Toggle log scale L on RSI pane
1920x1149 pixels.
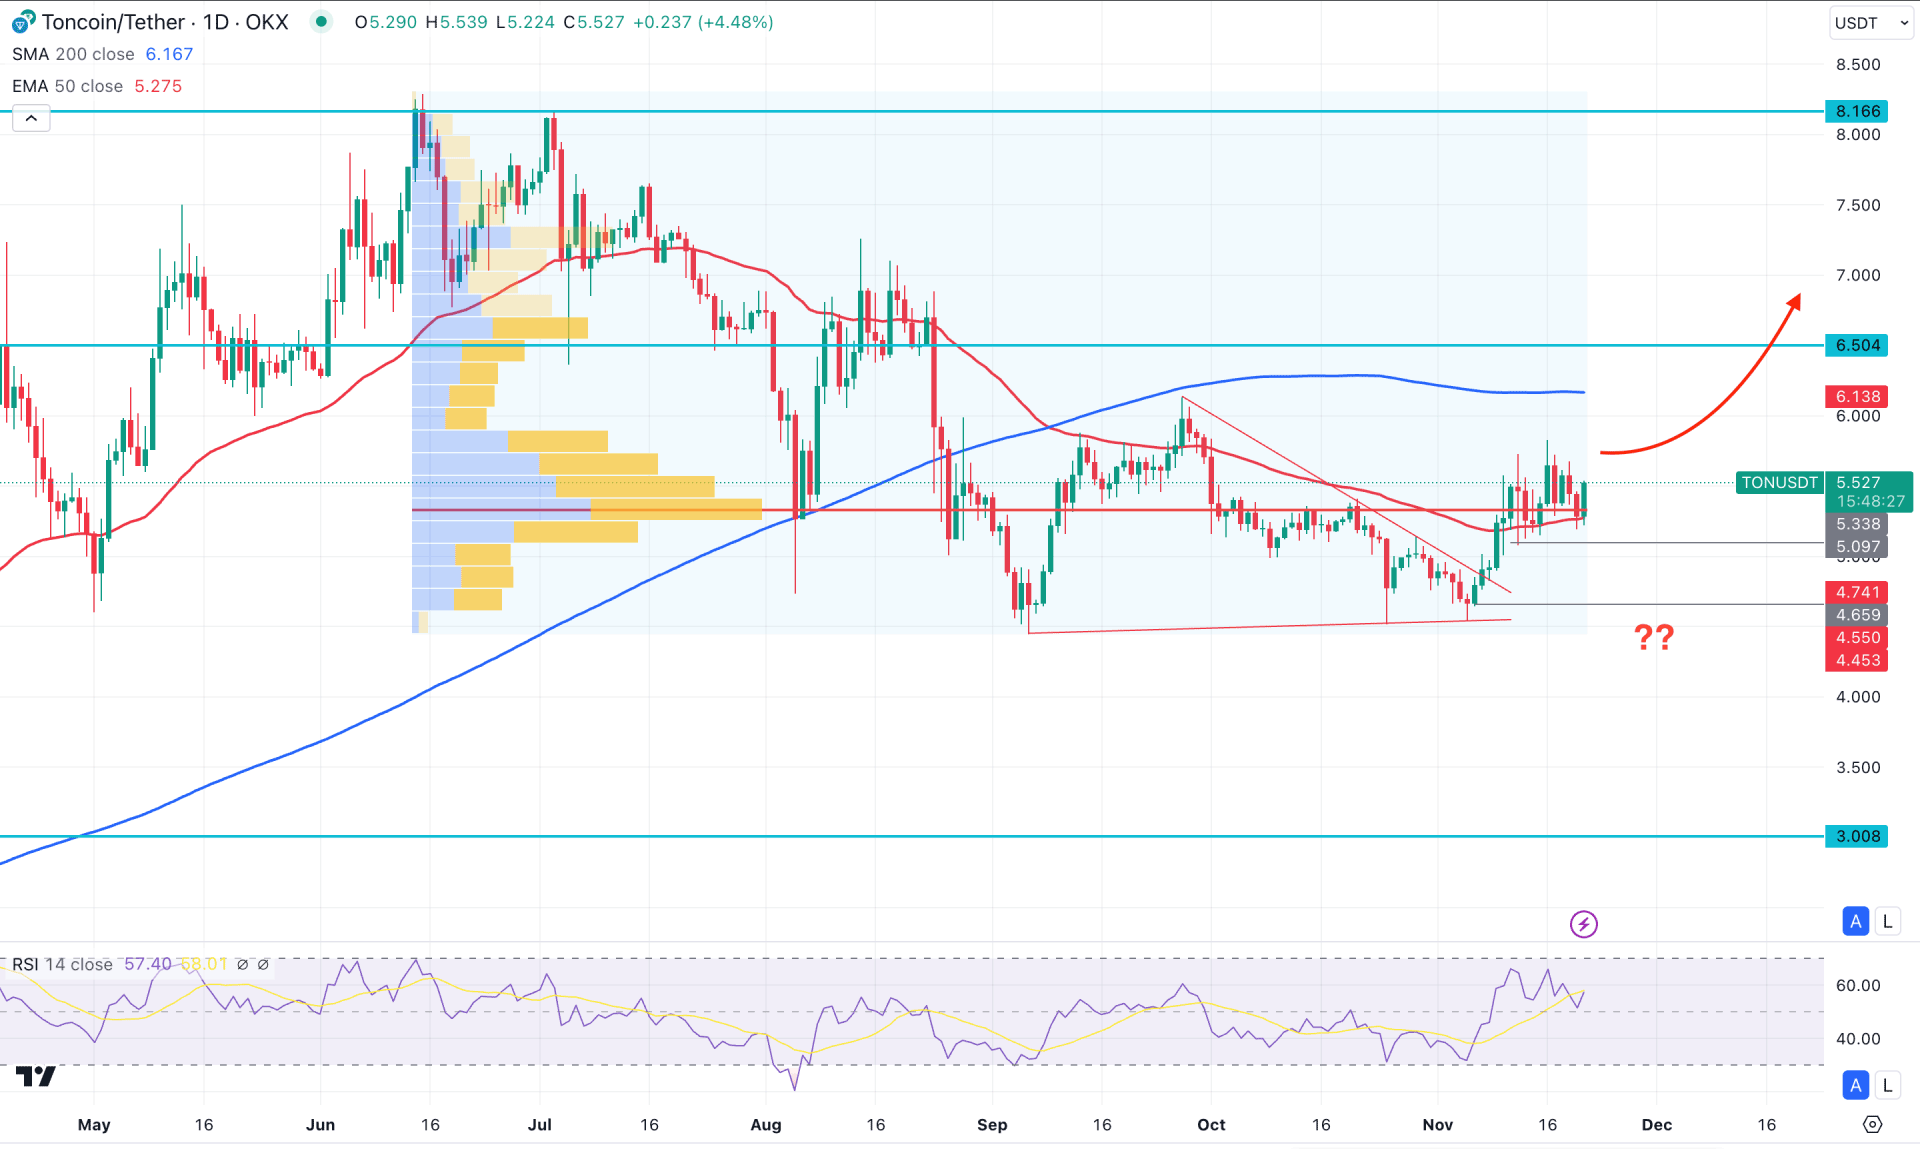point(1887,1085)
